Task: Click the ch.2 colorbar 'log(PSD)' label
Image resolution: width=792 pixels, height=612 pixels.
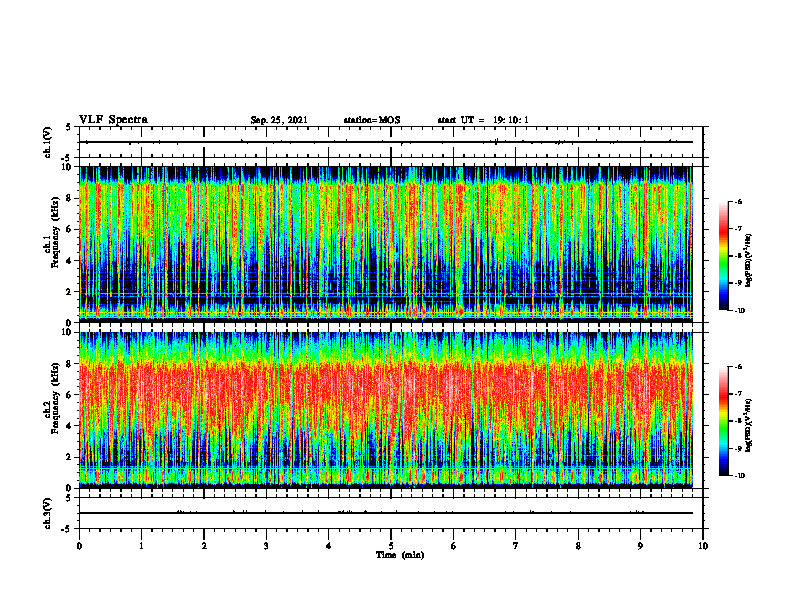Action: [750, 424]
